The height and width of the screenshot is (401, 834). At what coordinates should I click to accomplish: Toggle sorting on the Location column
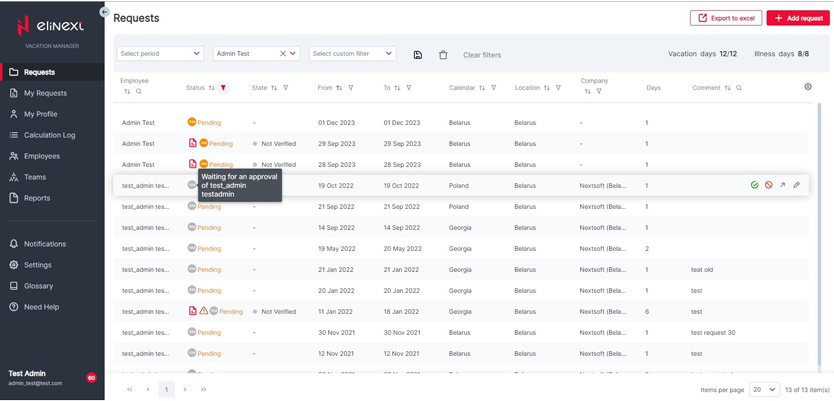coord(547,88)
